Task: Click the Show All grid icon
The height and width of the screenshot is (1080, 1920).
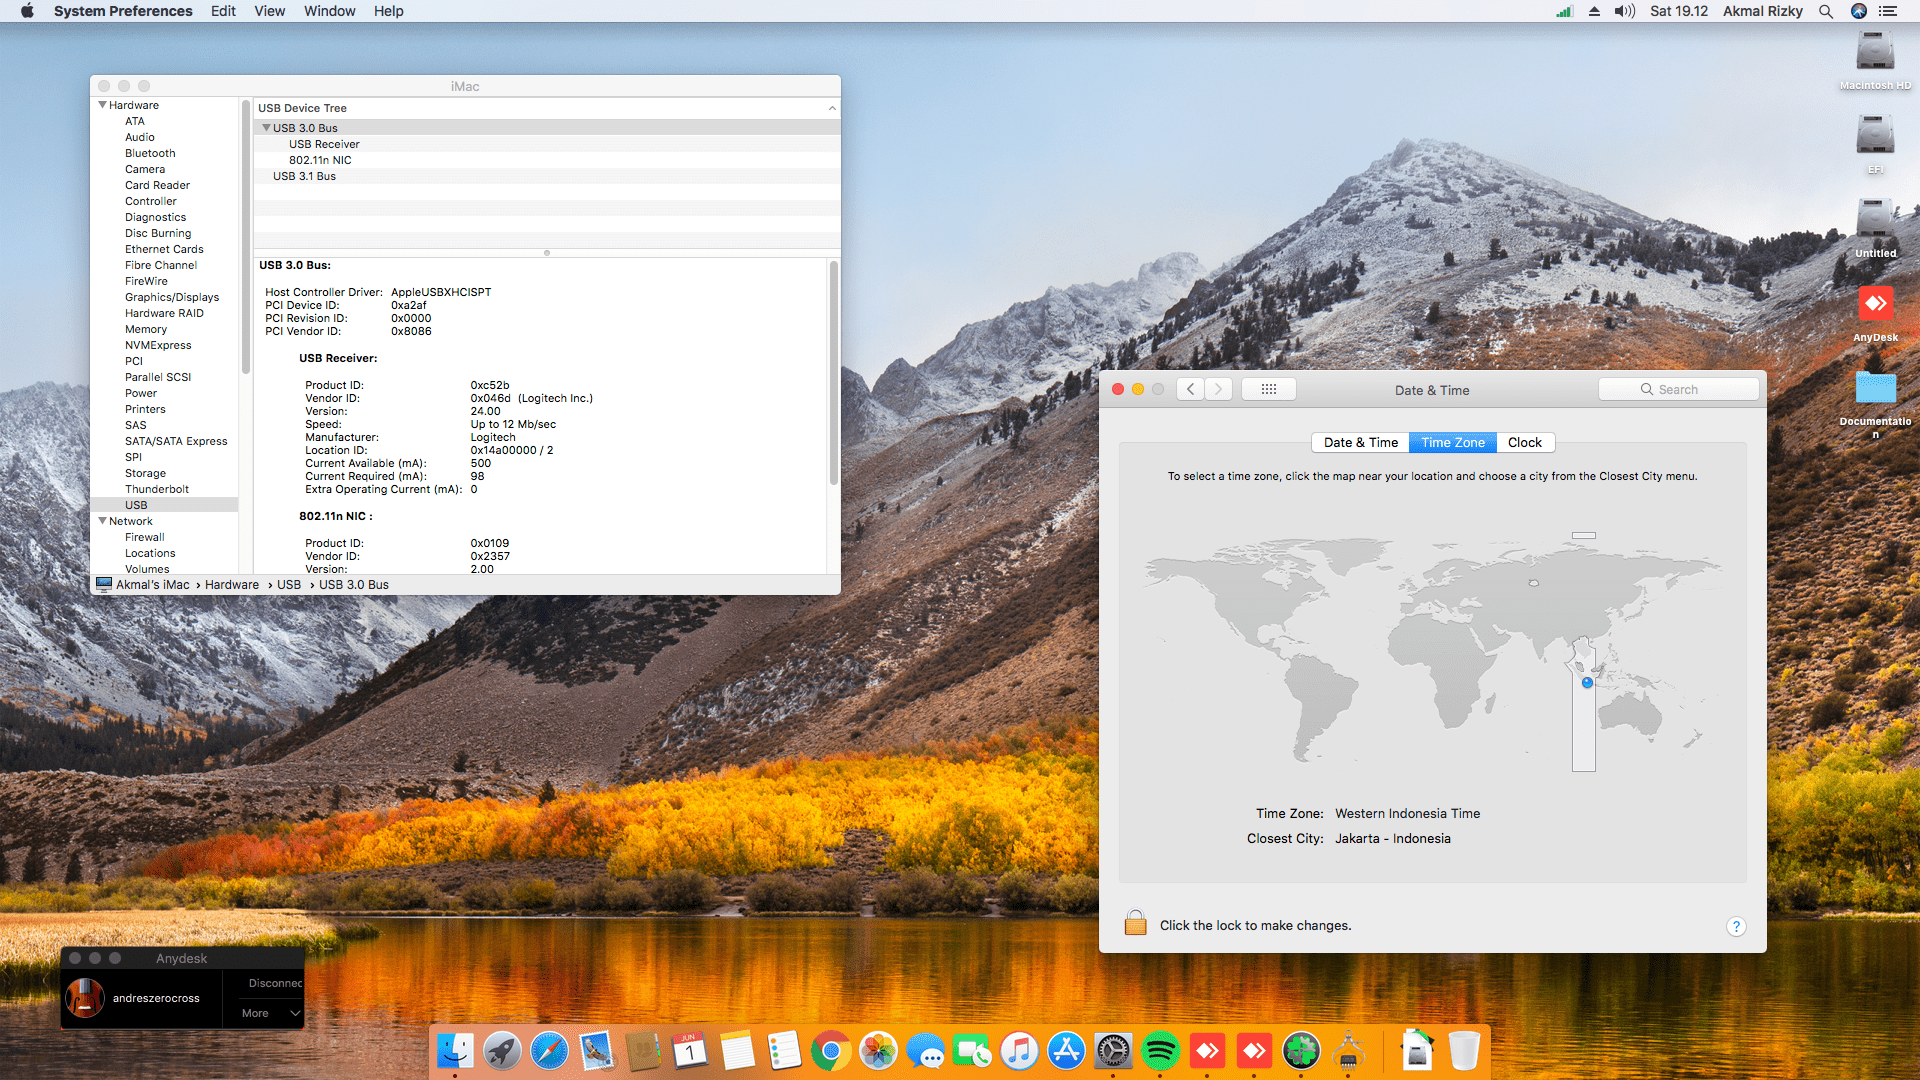Action: point(1268,389)
